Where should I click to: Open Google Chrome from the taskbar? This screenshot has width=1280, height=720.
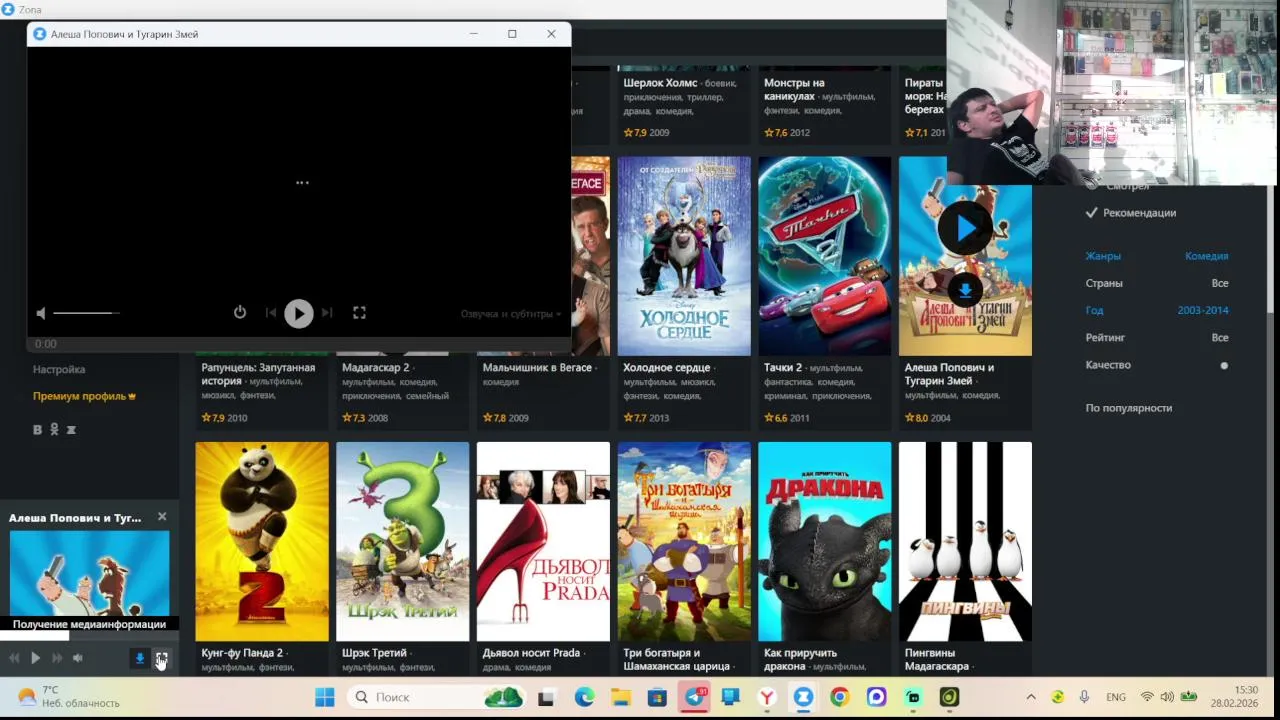[840, 697]
